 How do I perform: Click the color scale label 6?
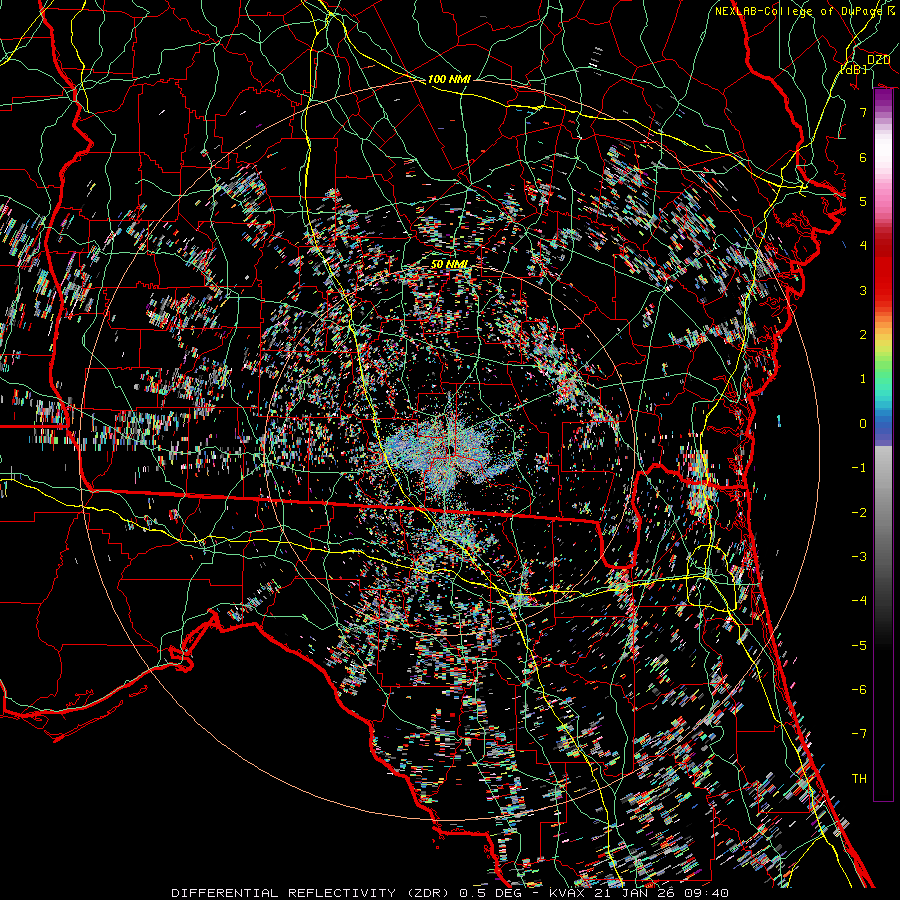click(x=863, y=157)
